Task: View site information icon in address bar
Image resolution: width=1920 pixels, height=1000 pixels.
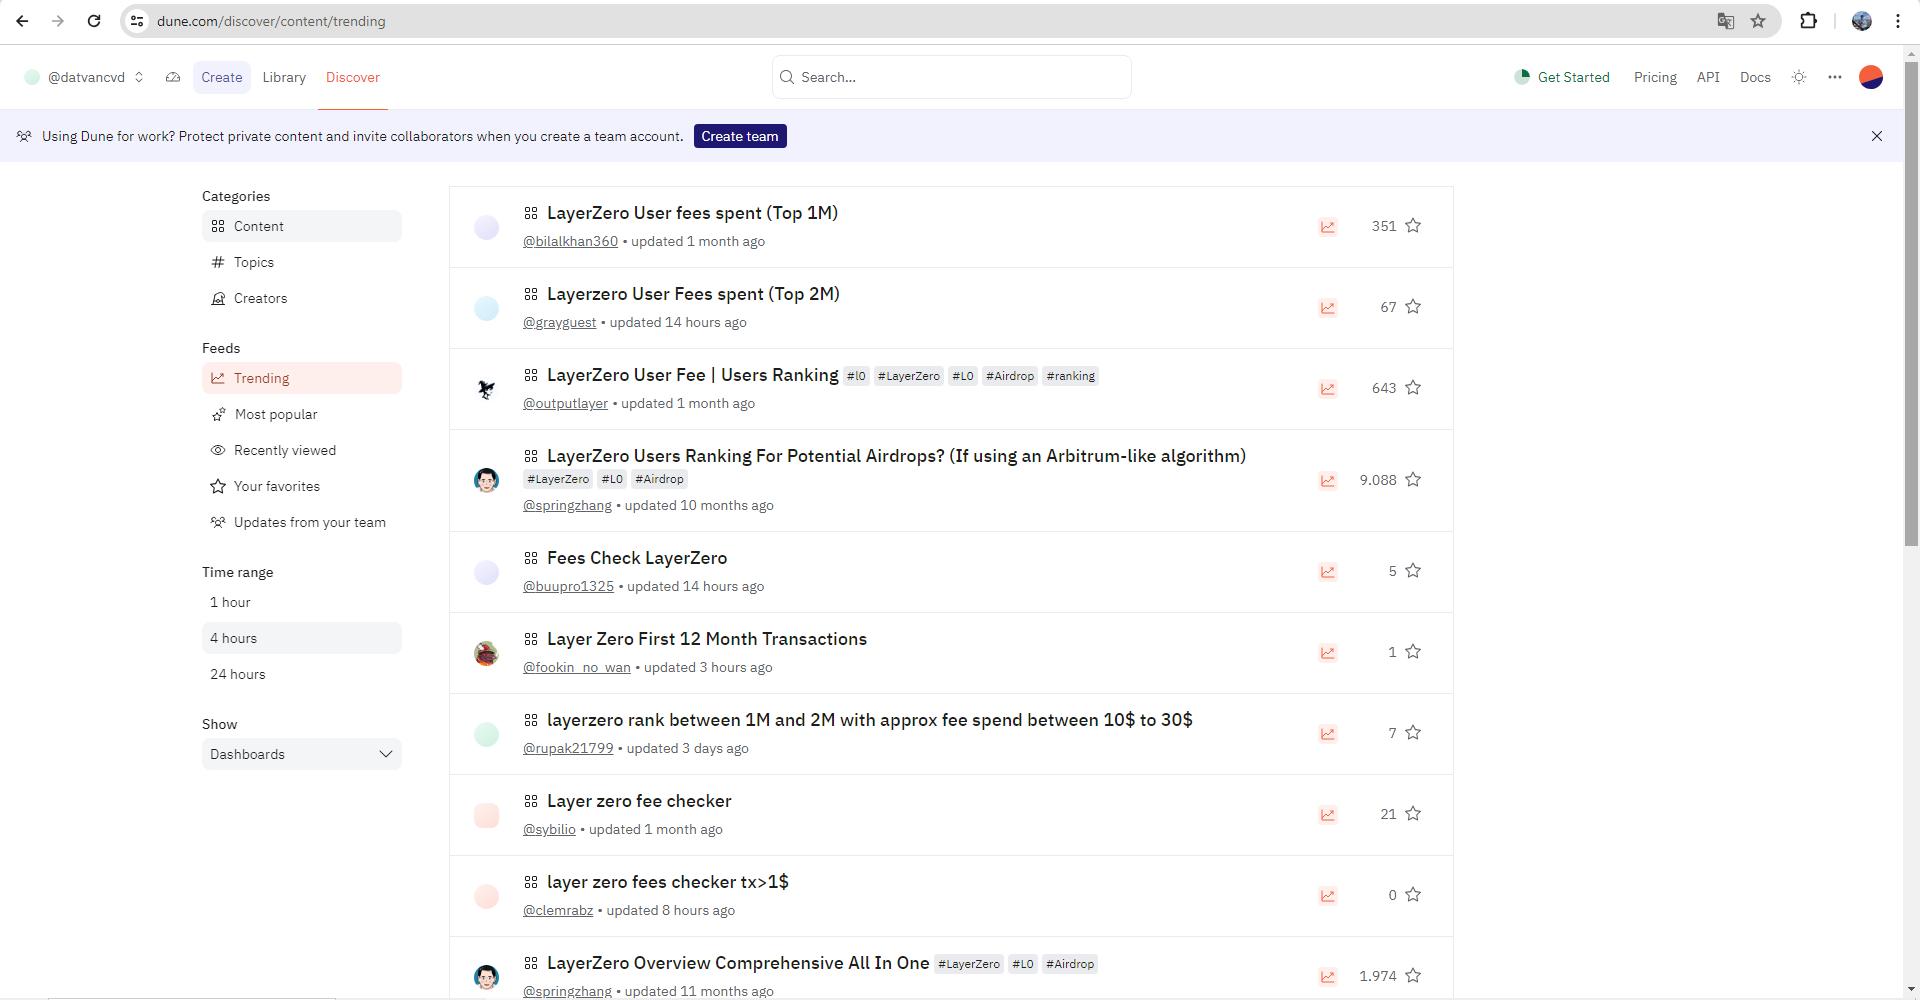Action: [x=138, y=21]
